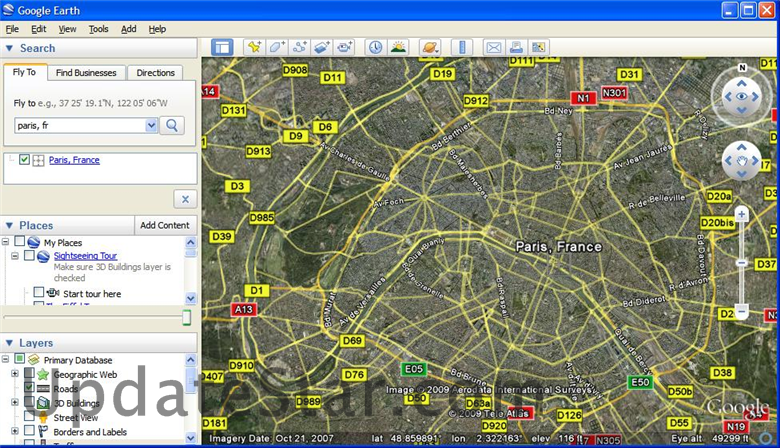Open the Add menu
Screen dimensions: 780x448
128,29
